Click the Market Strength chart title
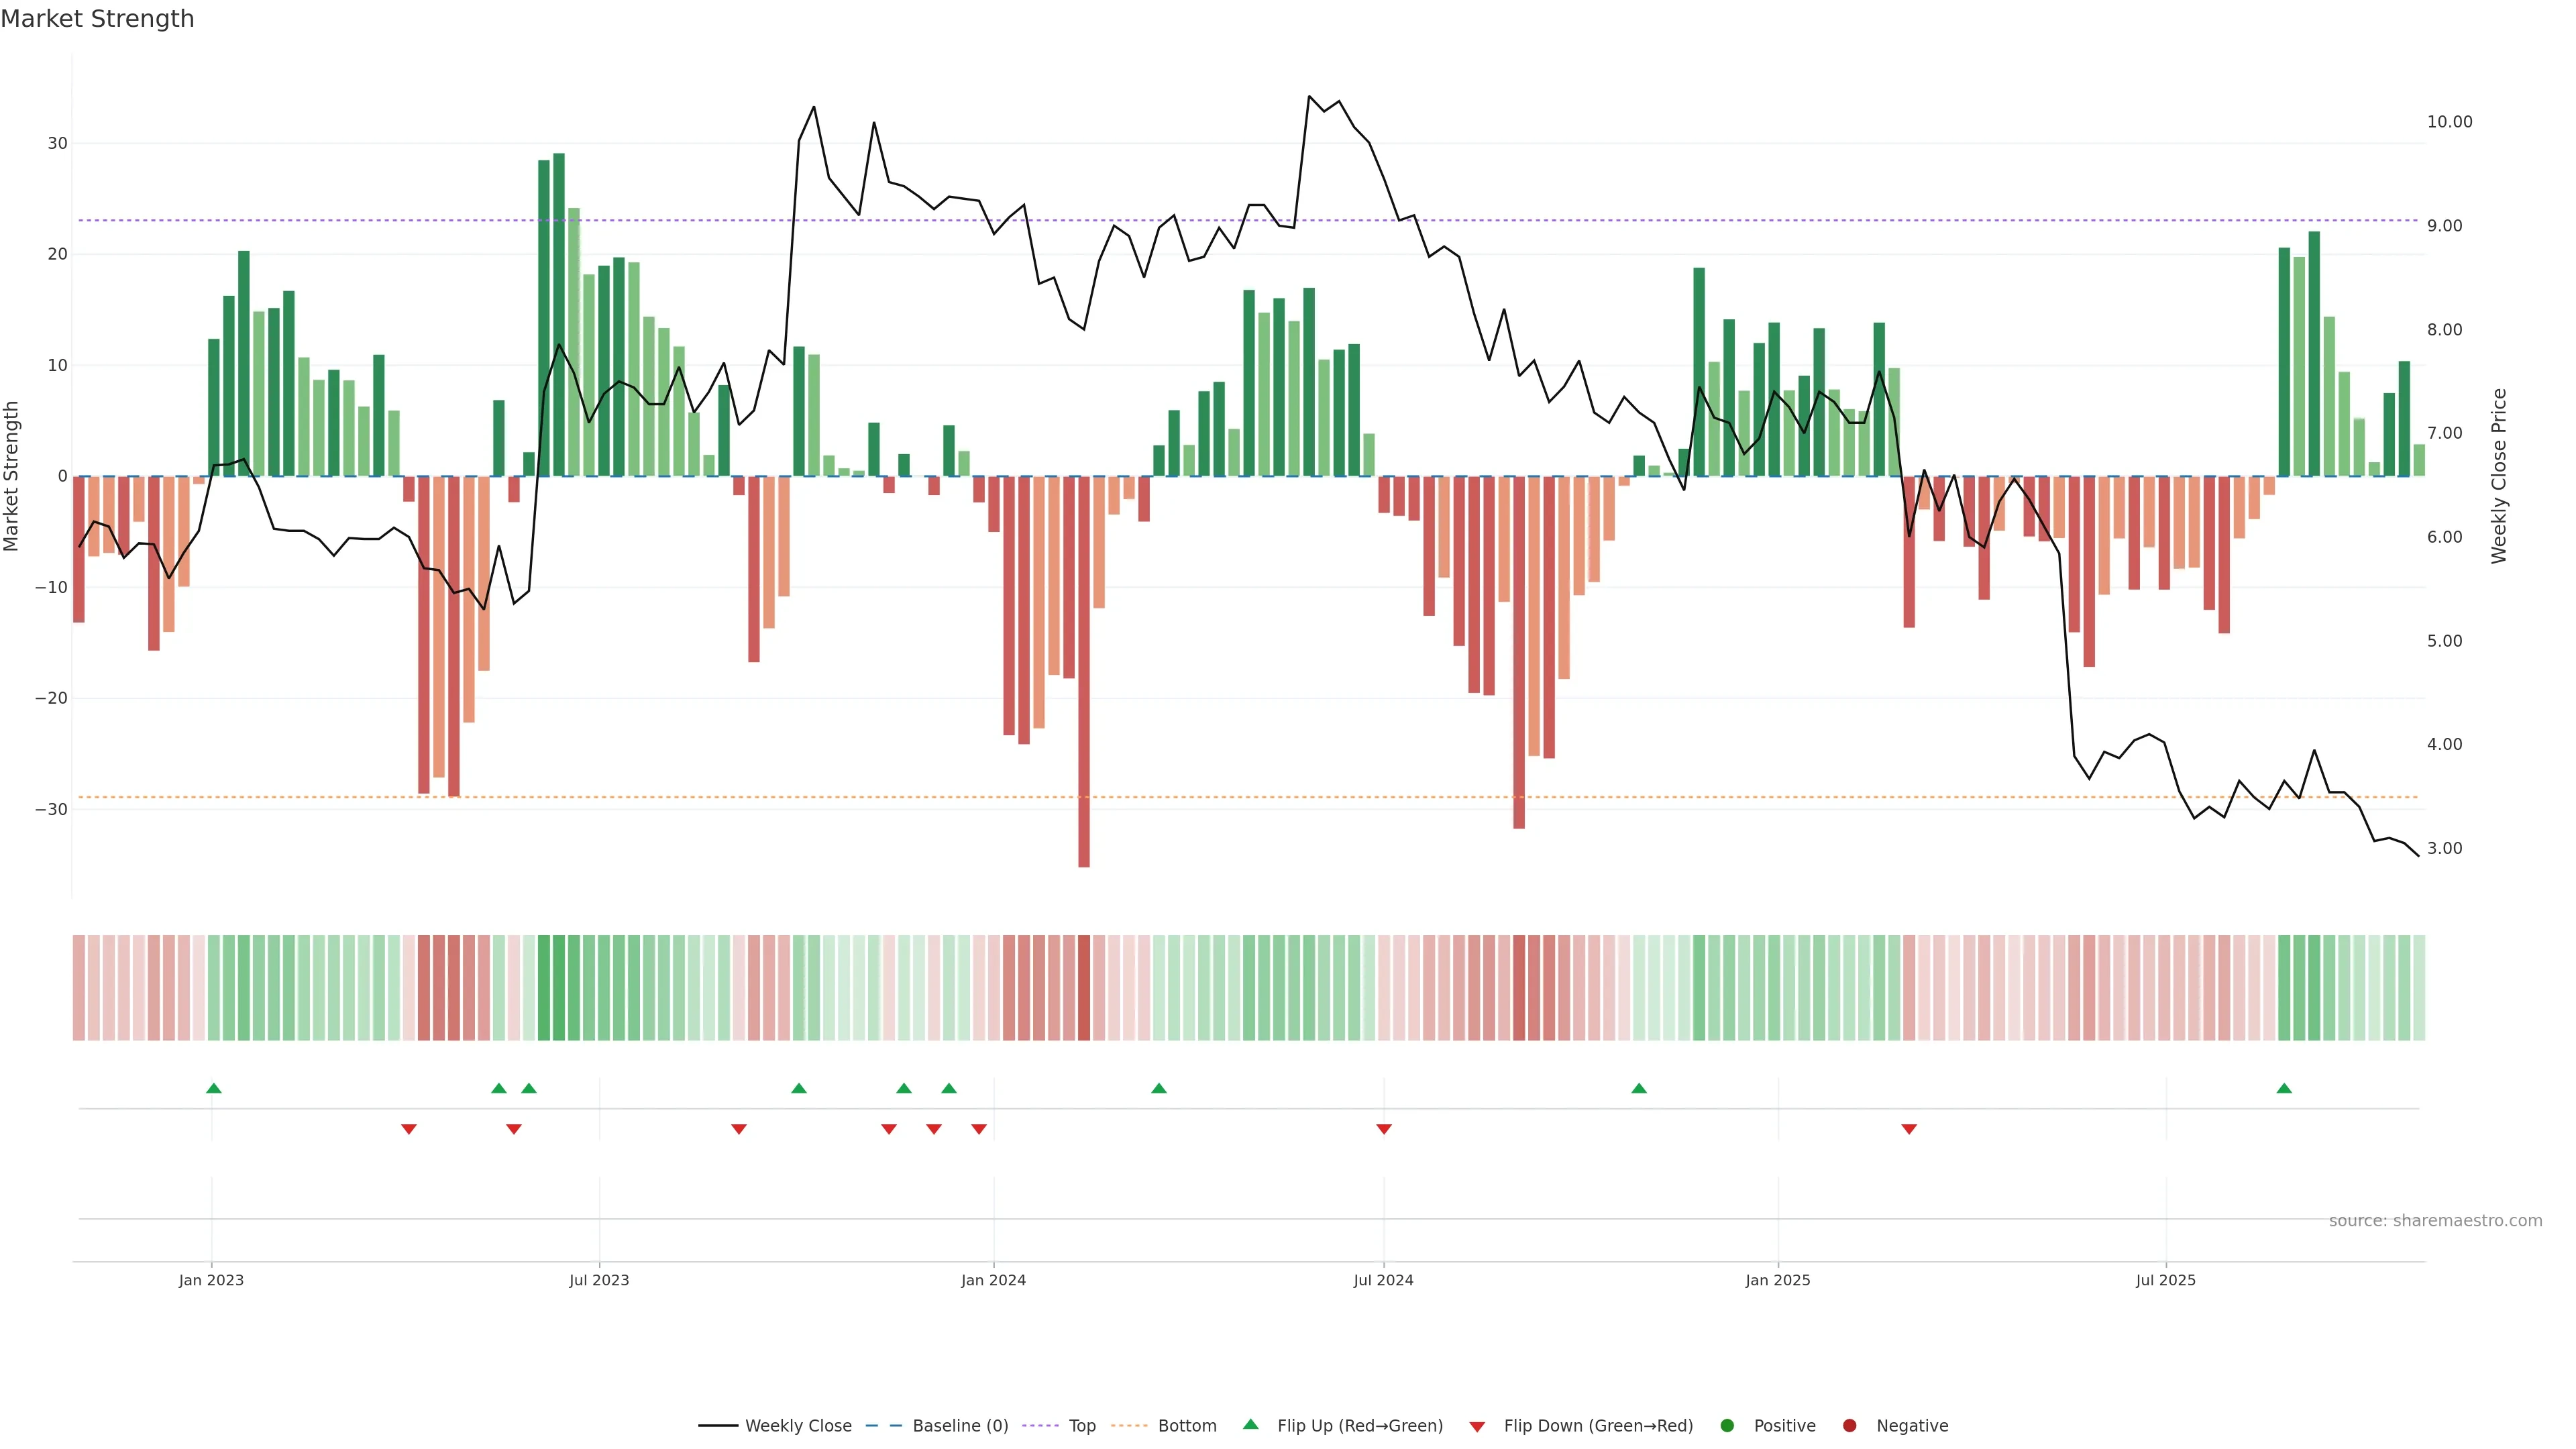Viewport: 2576px width, 1449px height. tap(97, 19)
